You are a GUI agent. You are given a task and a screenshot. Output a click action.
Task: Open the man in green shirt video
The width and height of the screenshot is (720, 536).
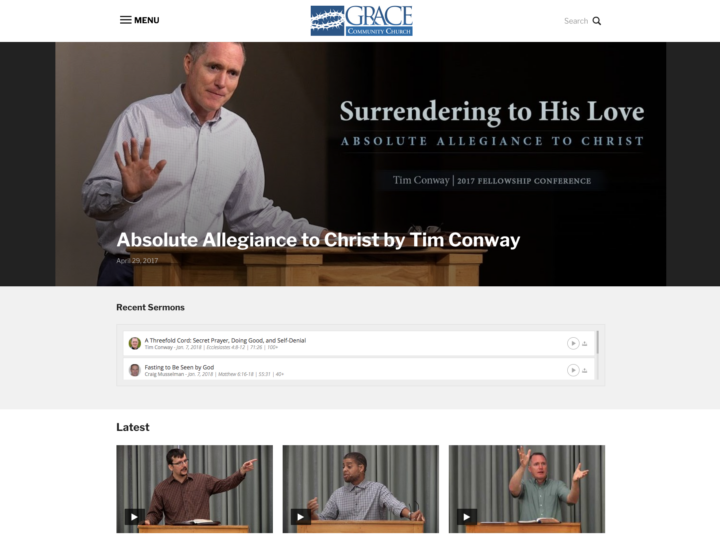(x=527, y=489)
